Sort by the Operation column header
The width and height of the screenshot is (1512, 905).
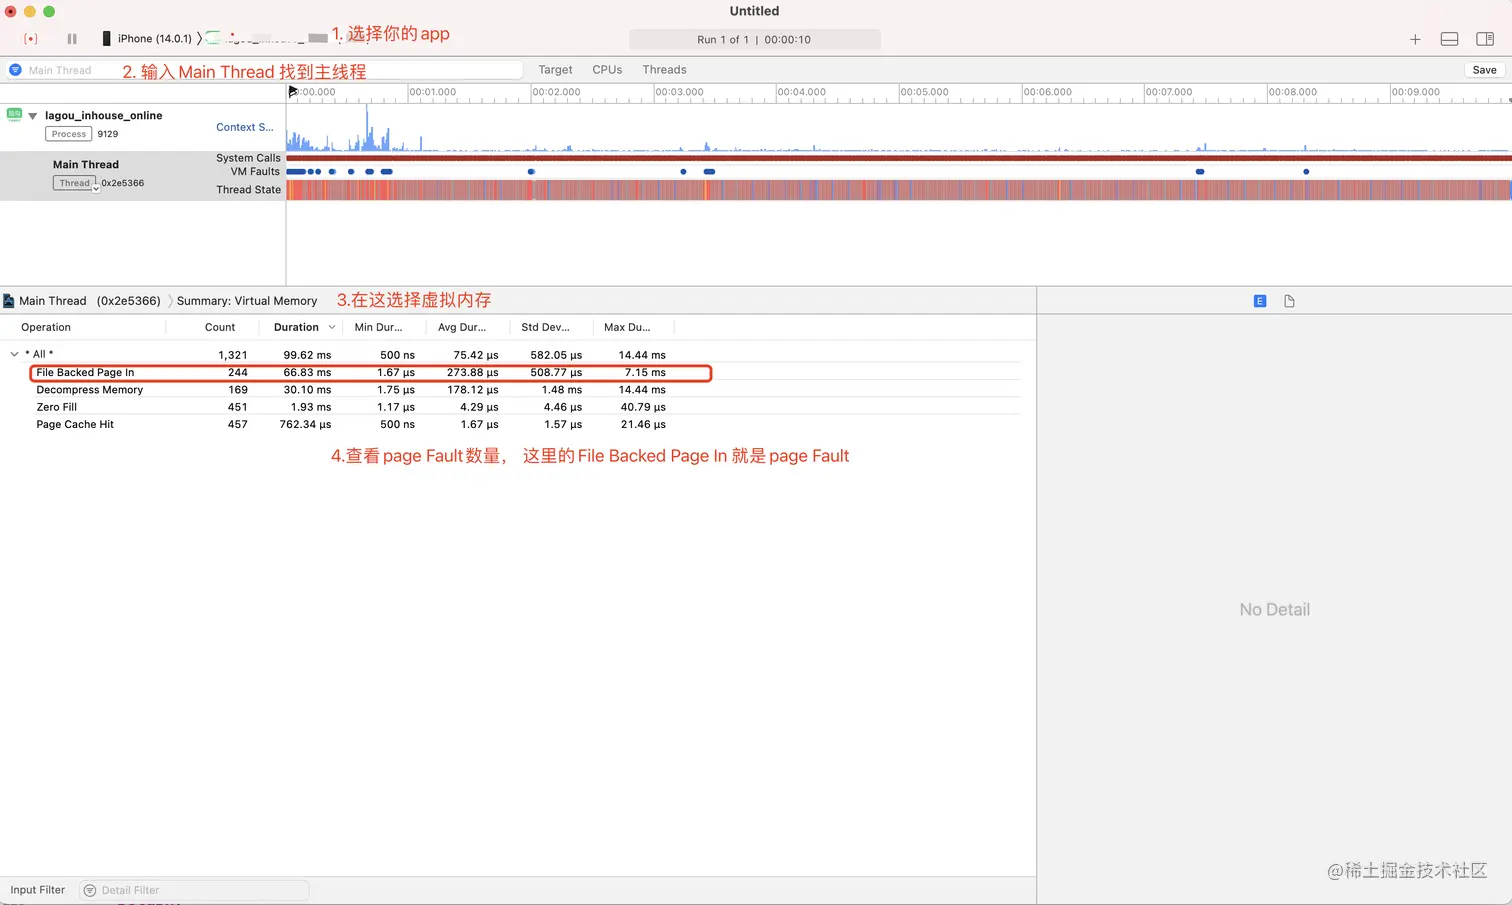[x=46, y=328]
